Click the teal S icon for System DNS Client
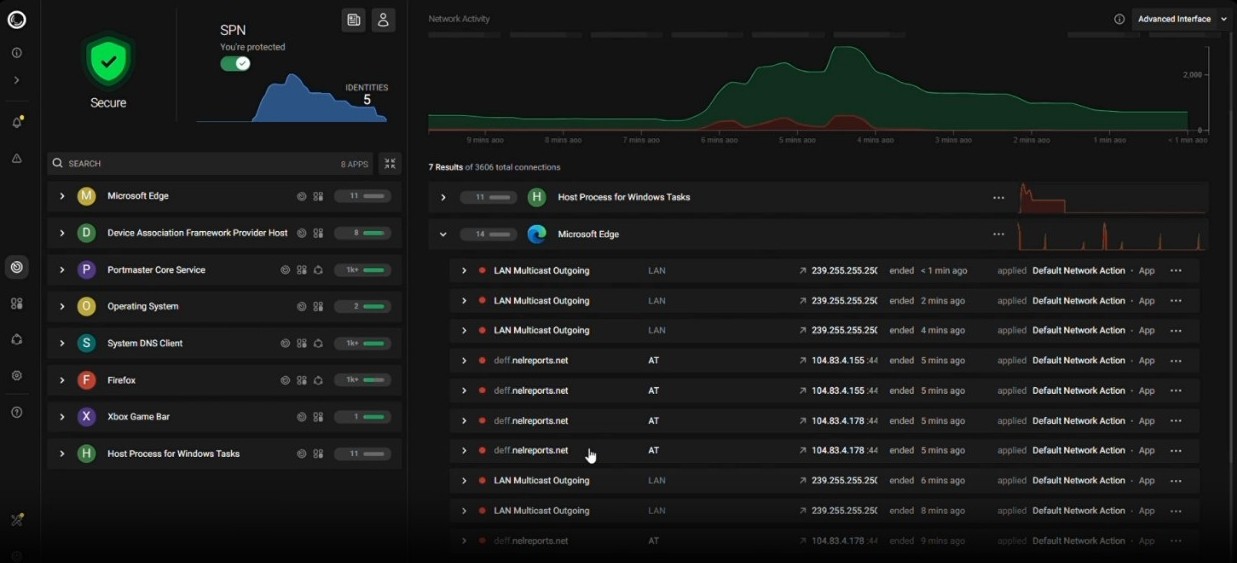Image resolution: width=1237 pixels, height=563 pixels. point(87,343)
